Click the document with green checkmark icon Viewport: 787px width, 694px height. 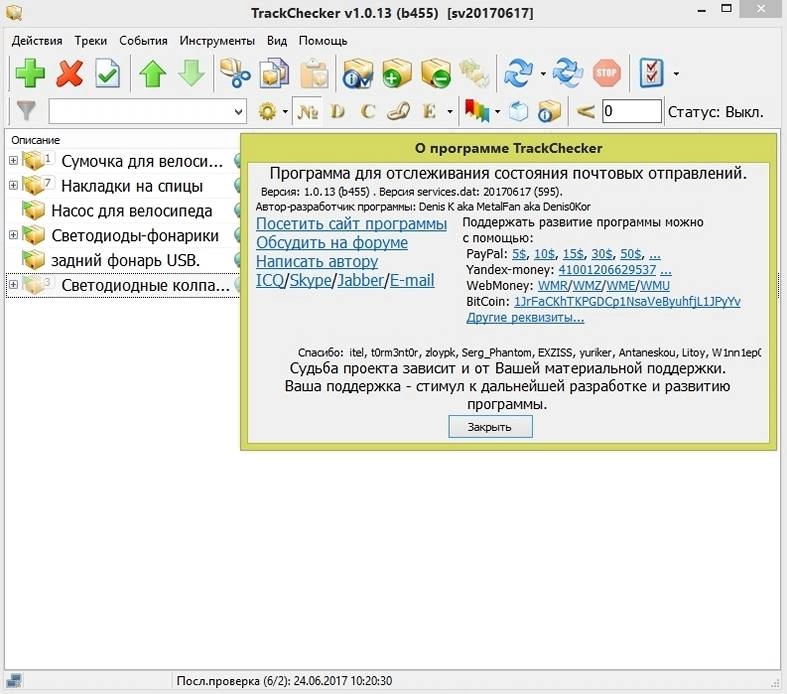107,74
